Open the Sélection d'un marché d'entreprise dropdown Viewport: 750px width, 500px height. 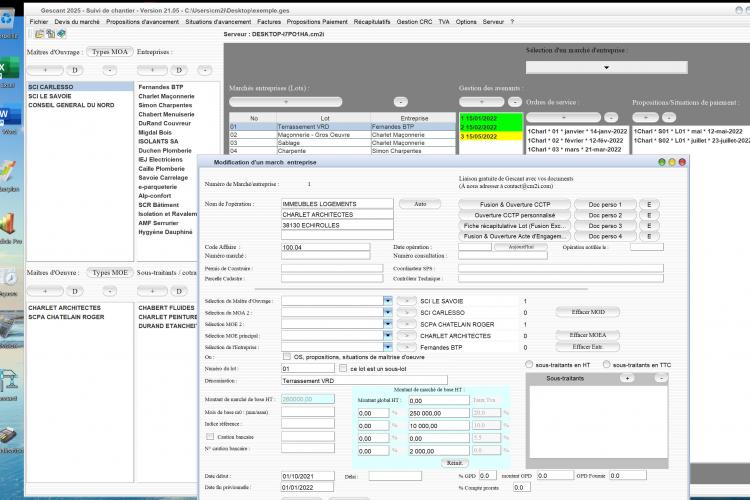(x=606, y=67)
